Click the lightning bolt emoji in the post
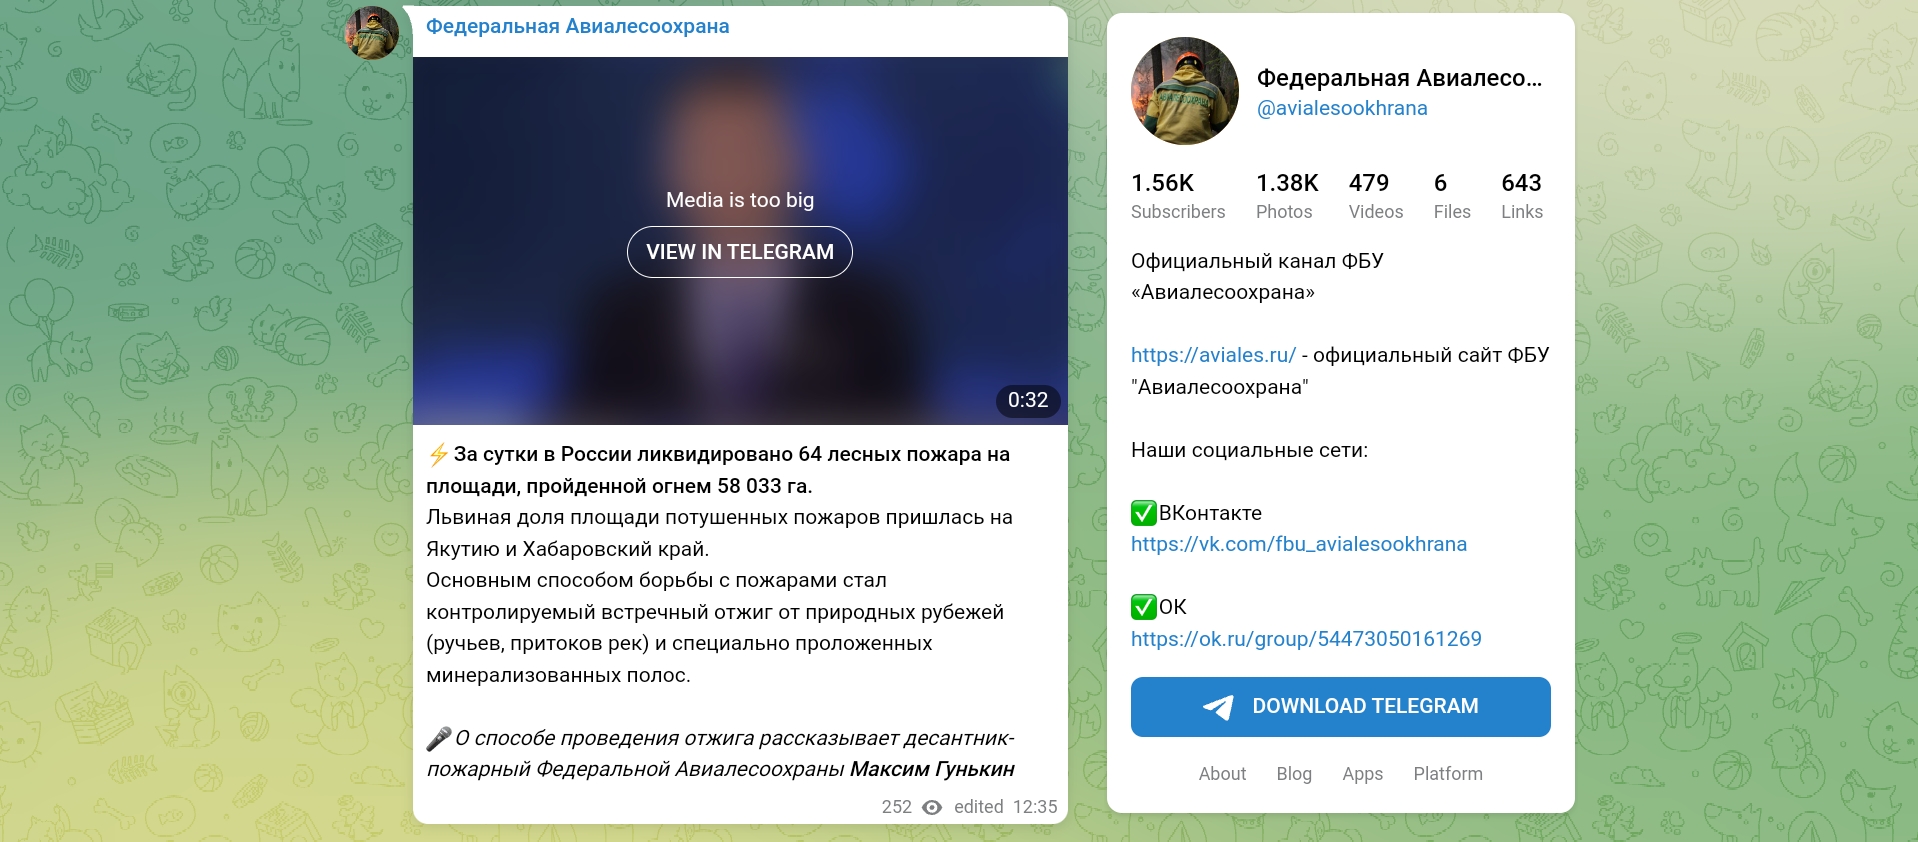 coord(438,455)
